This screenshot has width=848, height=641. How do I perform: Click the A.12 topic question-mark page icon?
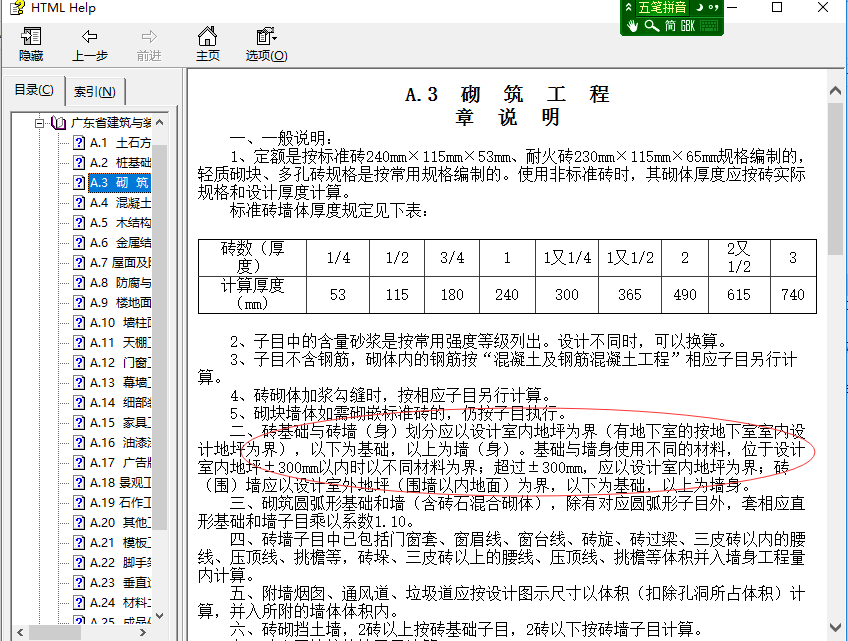pyautogui.click(x=79, y=363)
